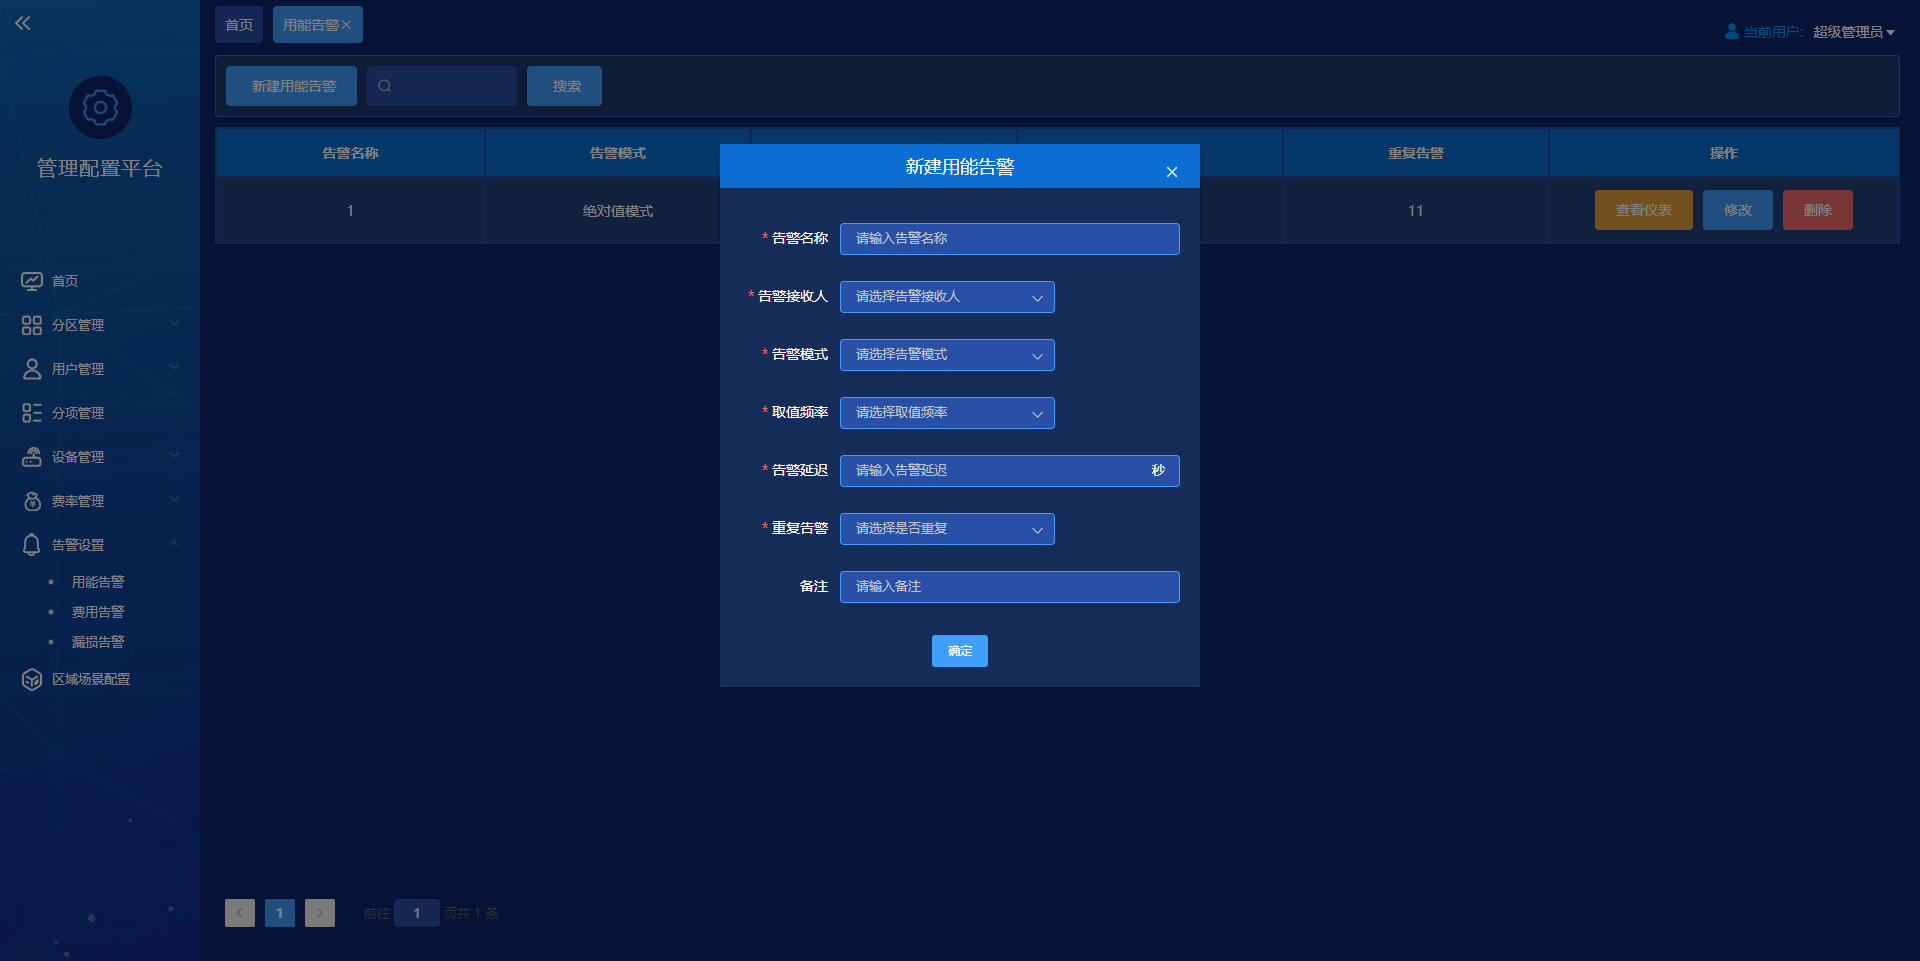Image resolution: width=1920 pixels, height=961 pixels.
Task: Open 用能告警 in sidebar submenu
Action: tap(98, 582)
